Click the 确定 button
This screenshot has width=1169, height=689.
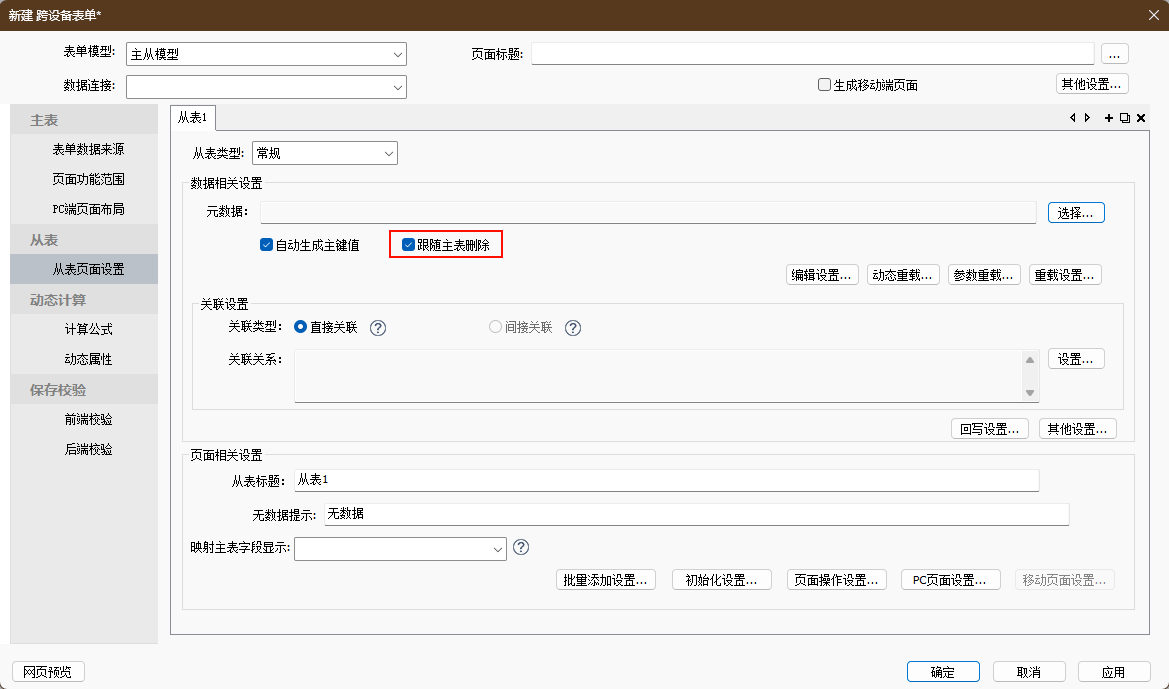[x=942, y=672]
